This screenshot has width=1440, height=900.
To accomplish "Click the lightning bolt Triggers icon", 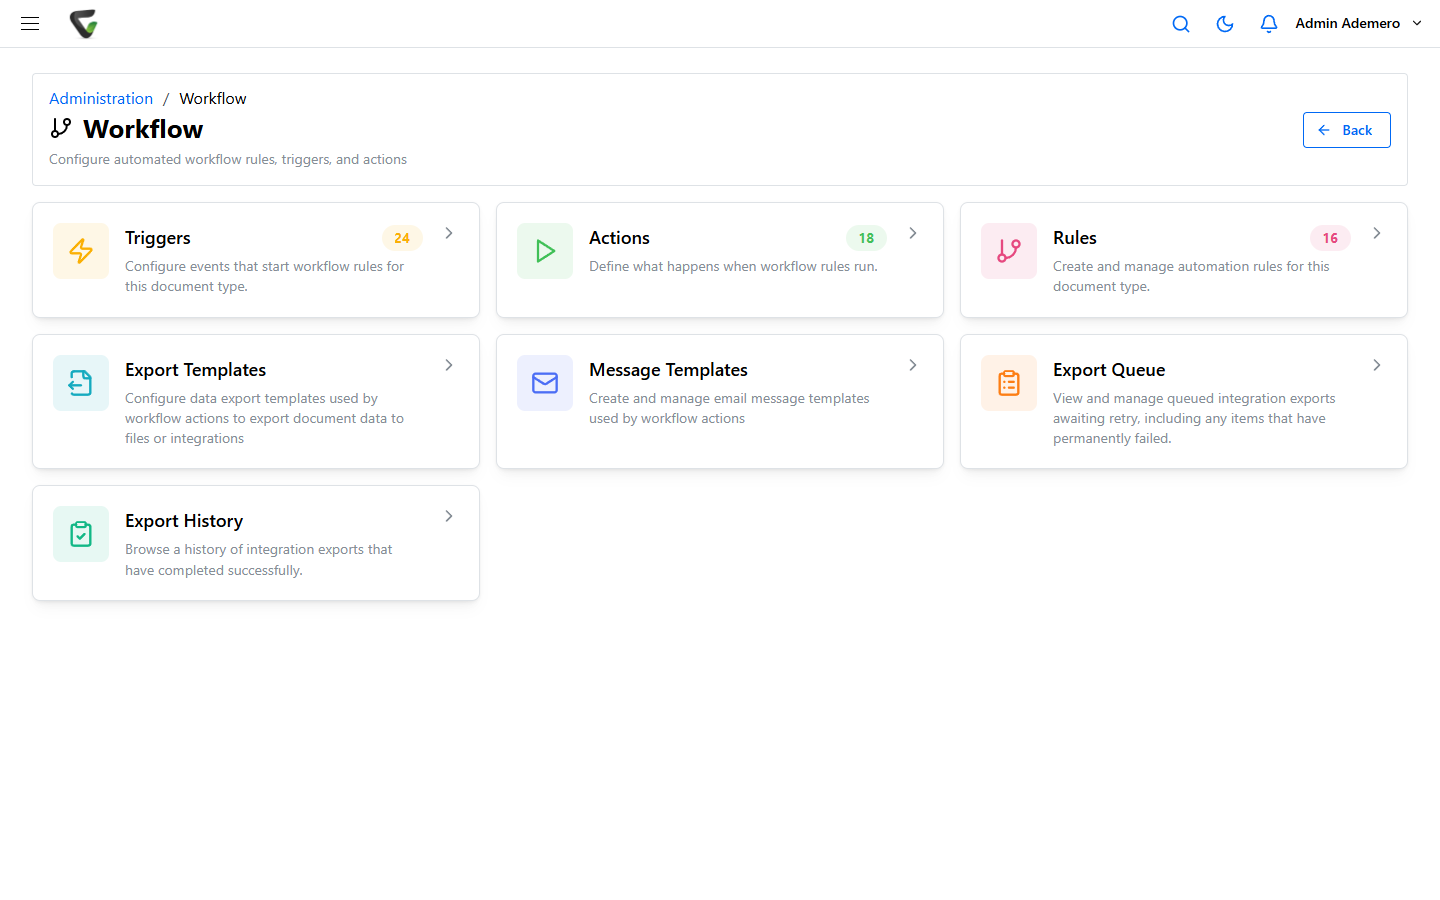I will pyautogui.click(x=81, y=251).
